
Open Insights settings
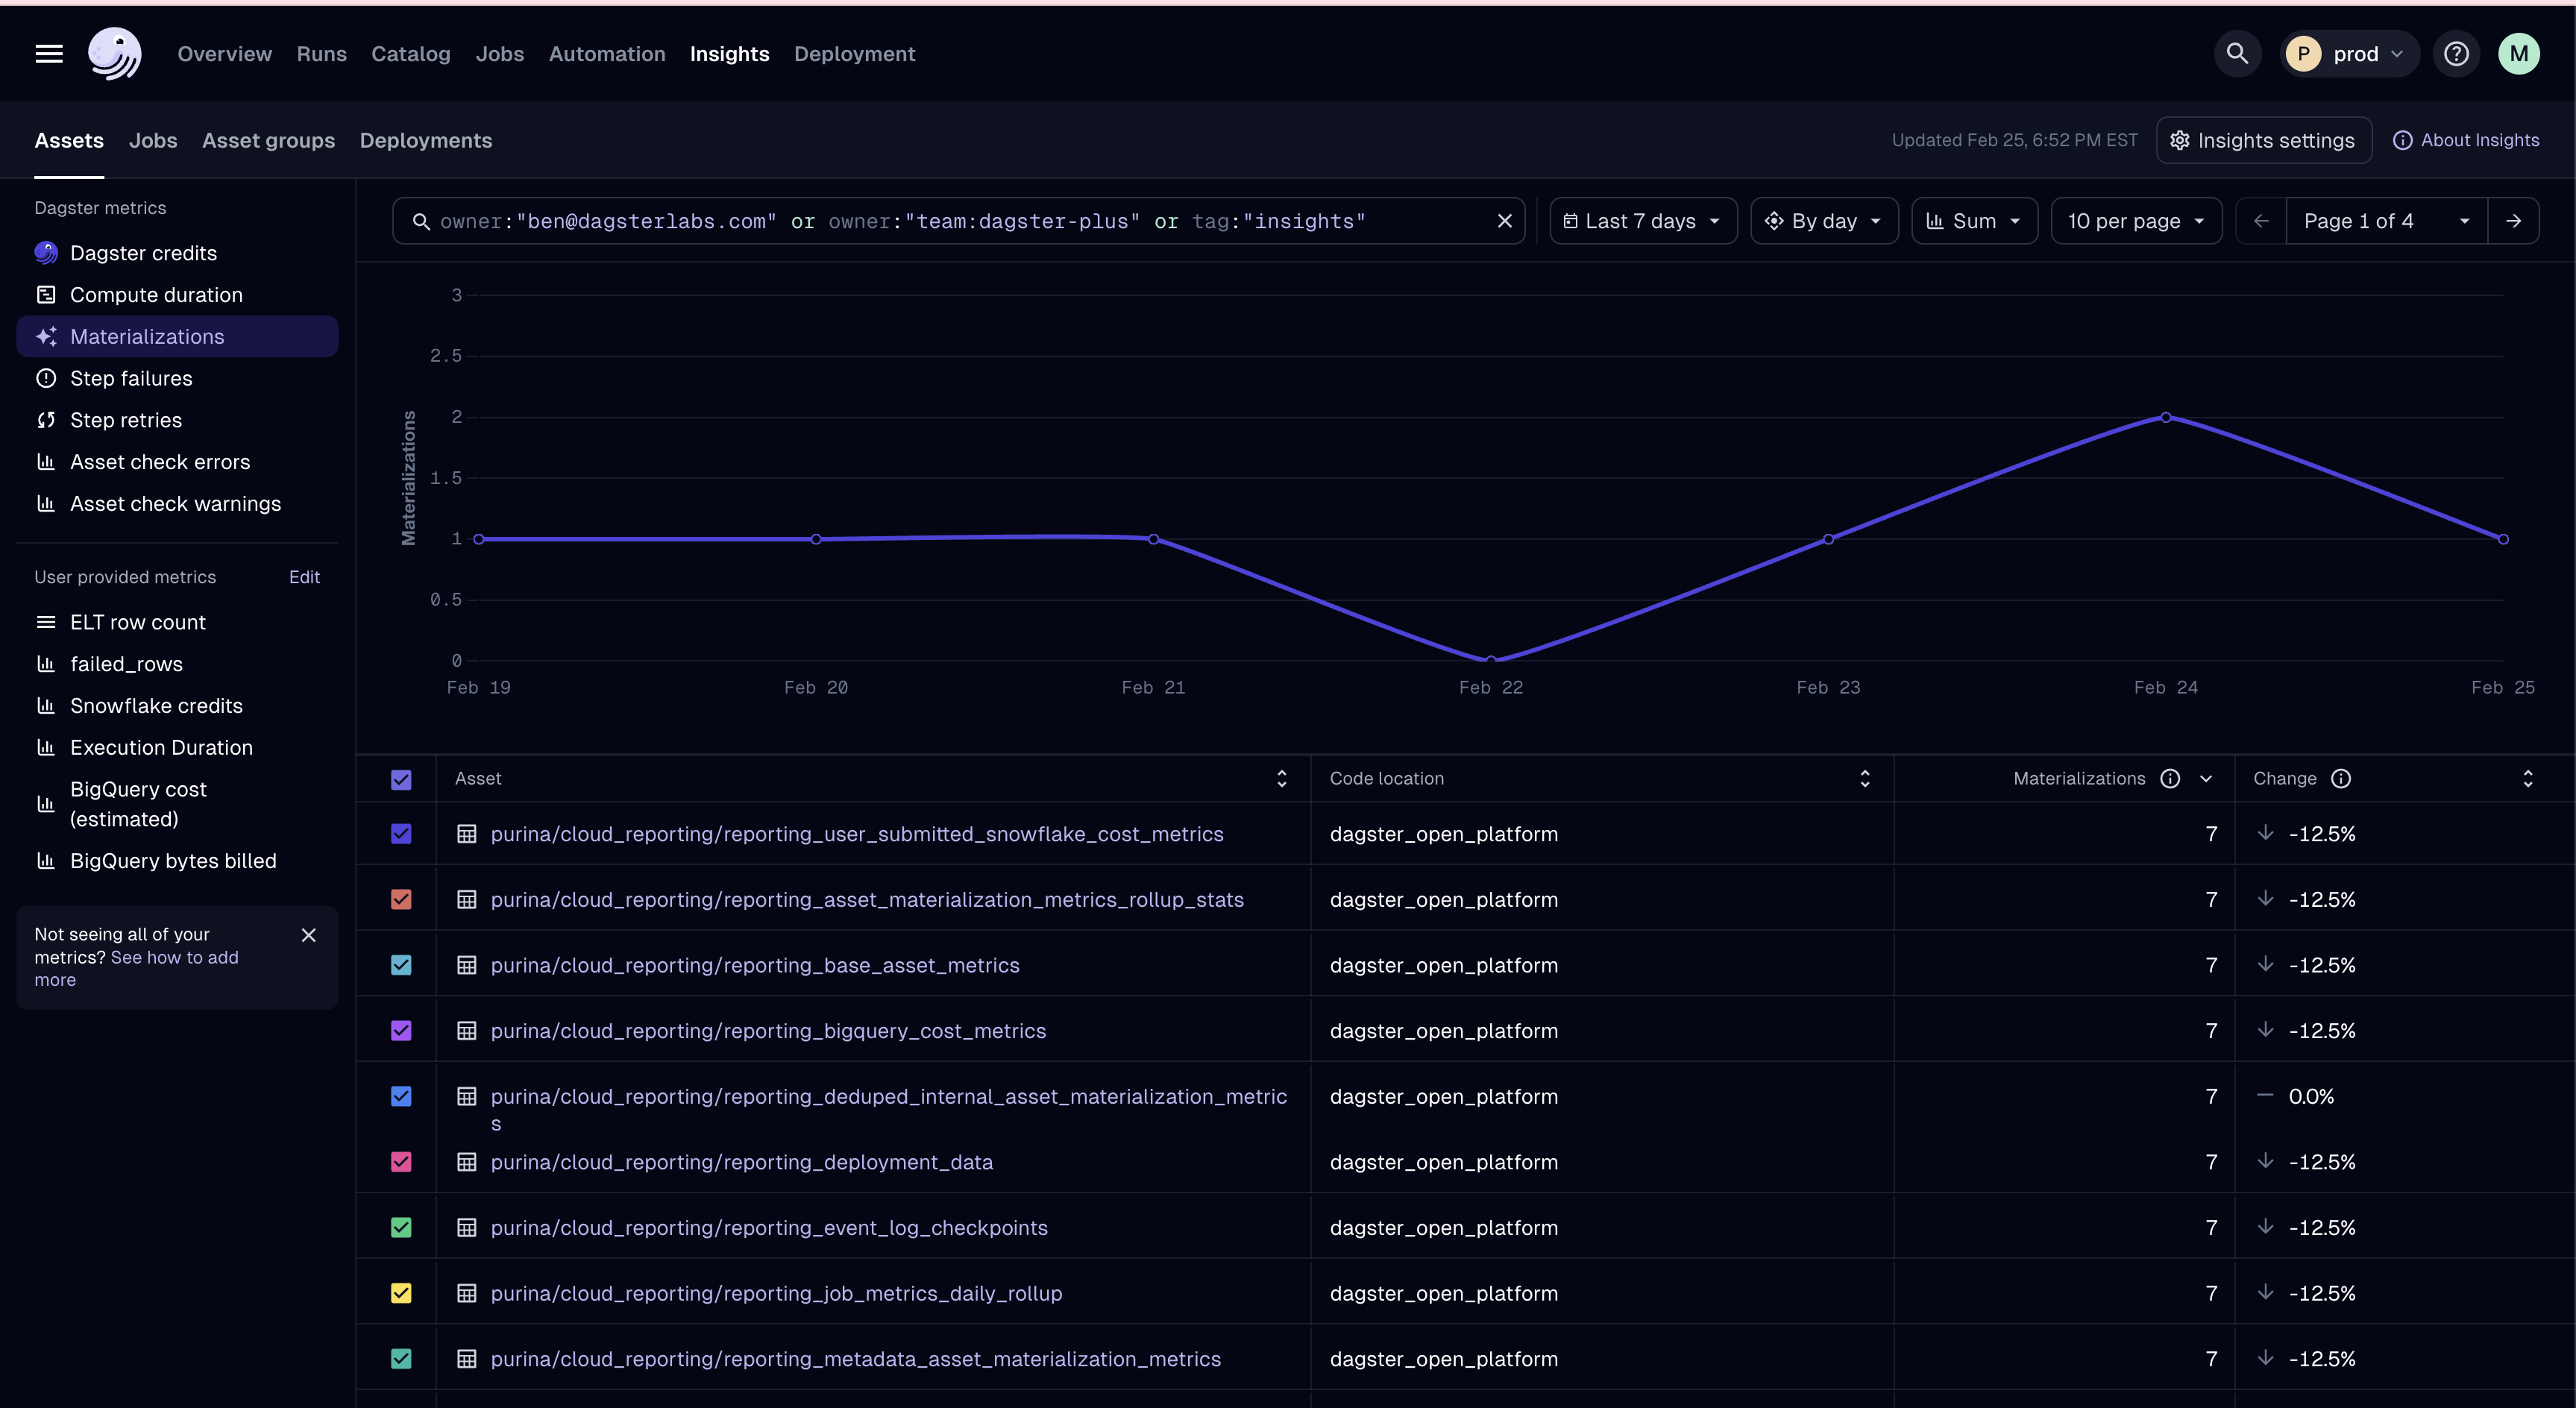coord(2264,140)
